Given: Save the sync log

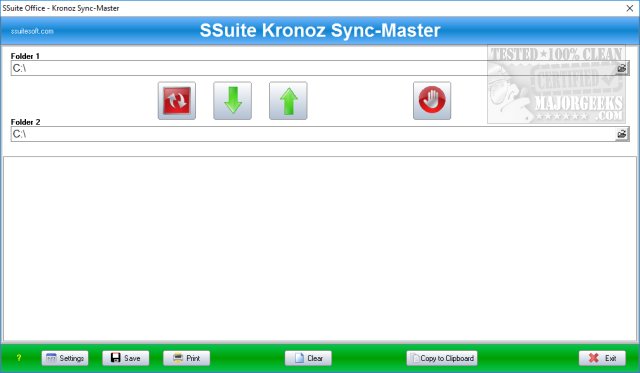Looking at the screenshot, I should point(126,358).
